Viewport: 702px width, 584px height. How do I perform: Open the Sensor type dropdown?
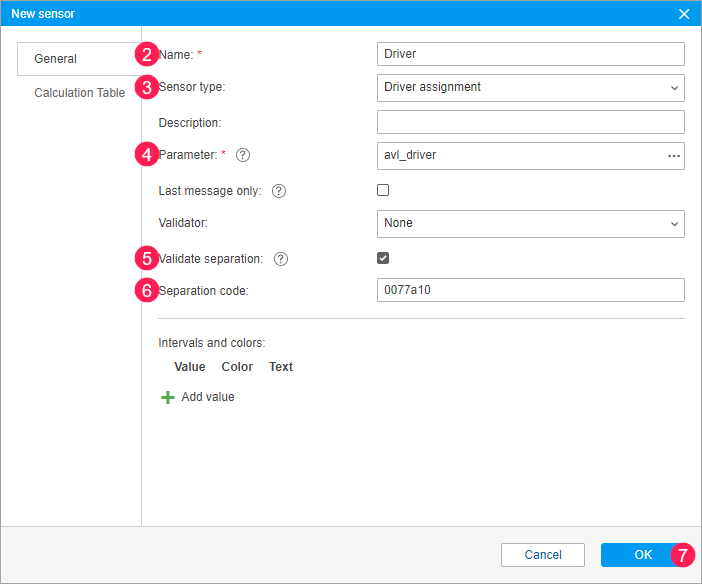tap(530, 88)
